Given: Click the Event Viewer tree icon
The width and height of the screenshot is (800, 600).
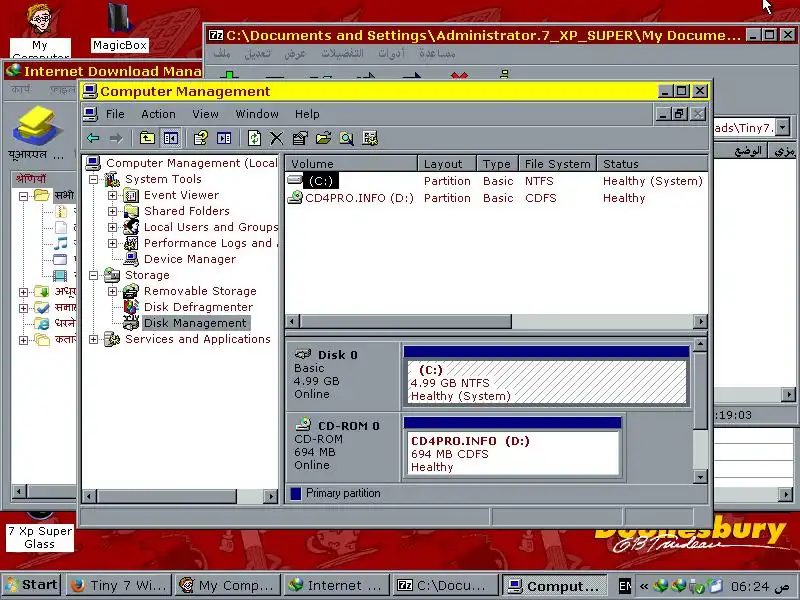Looking at the screenshot, I should (x=131, y=195).
